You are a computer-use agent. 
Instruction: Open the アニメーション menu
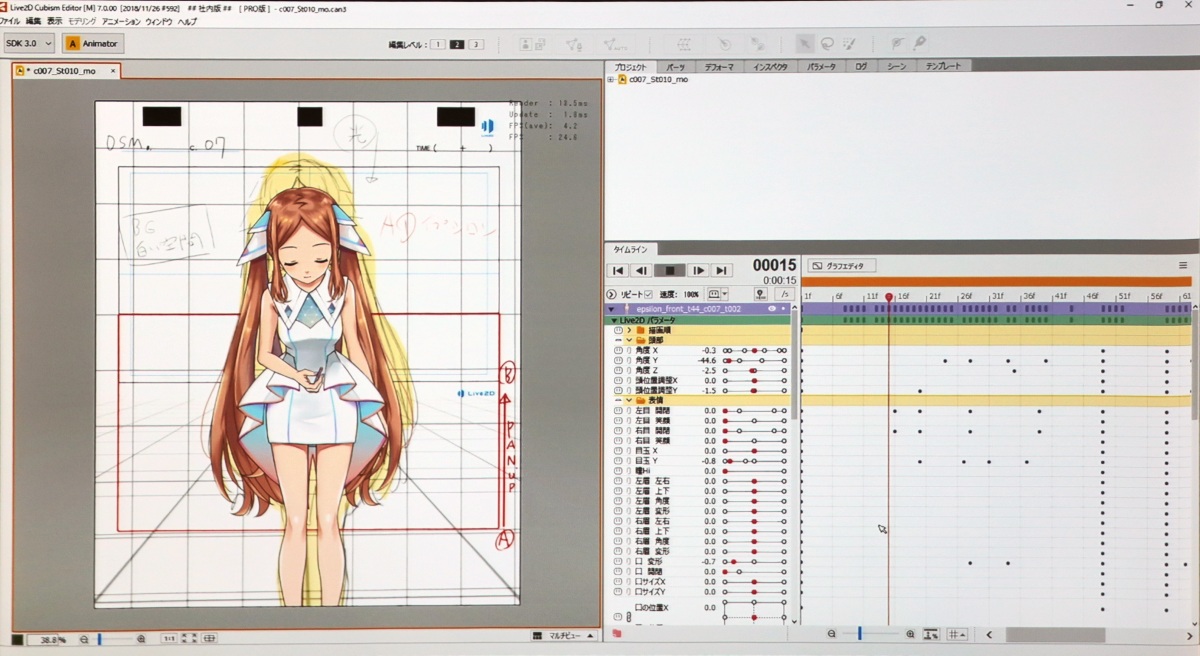(x=121, y=20)
